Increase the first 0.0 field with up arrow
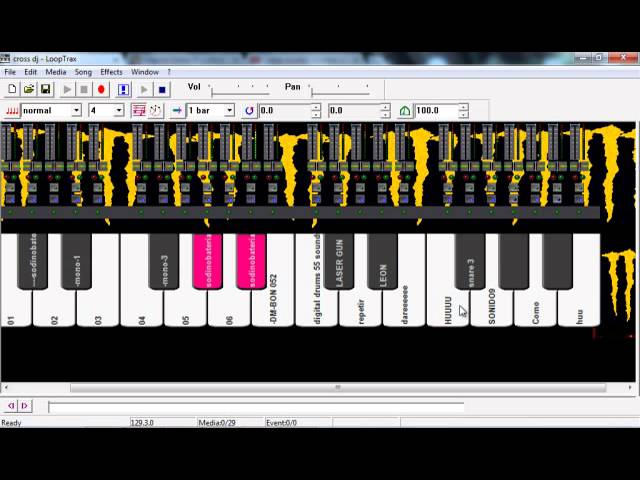This screenshot has height=480, width=640. tap(316, 107)
